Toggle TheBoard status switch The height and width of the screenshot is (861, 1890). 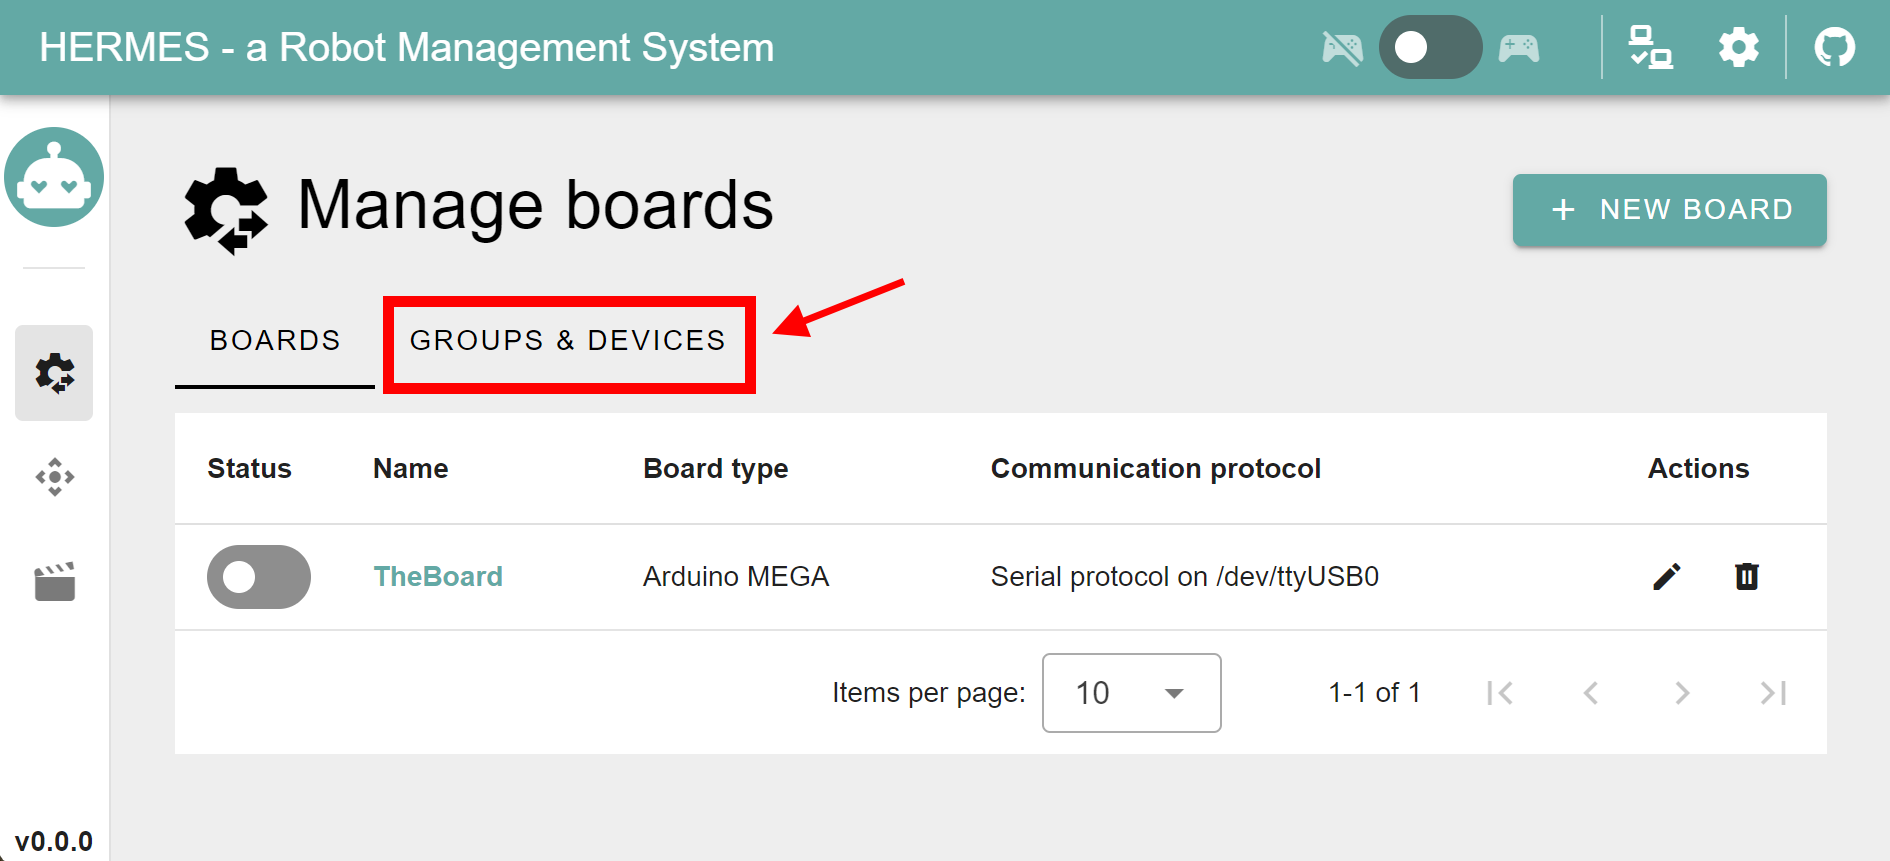coord(259,577)
